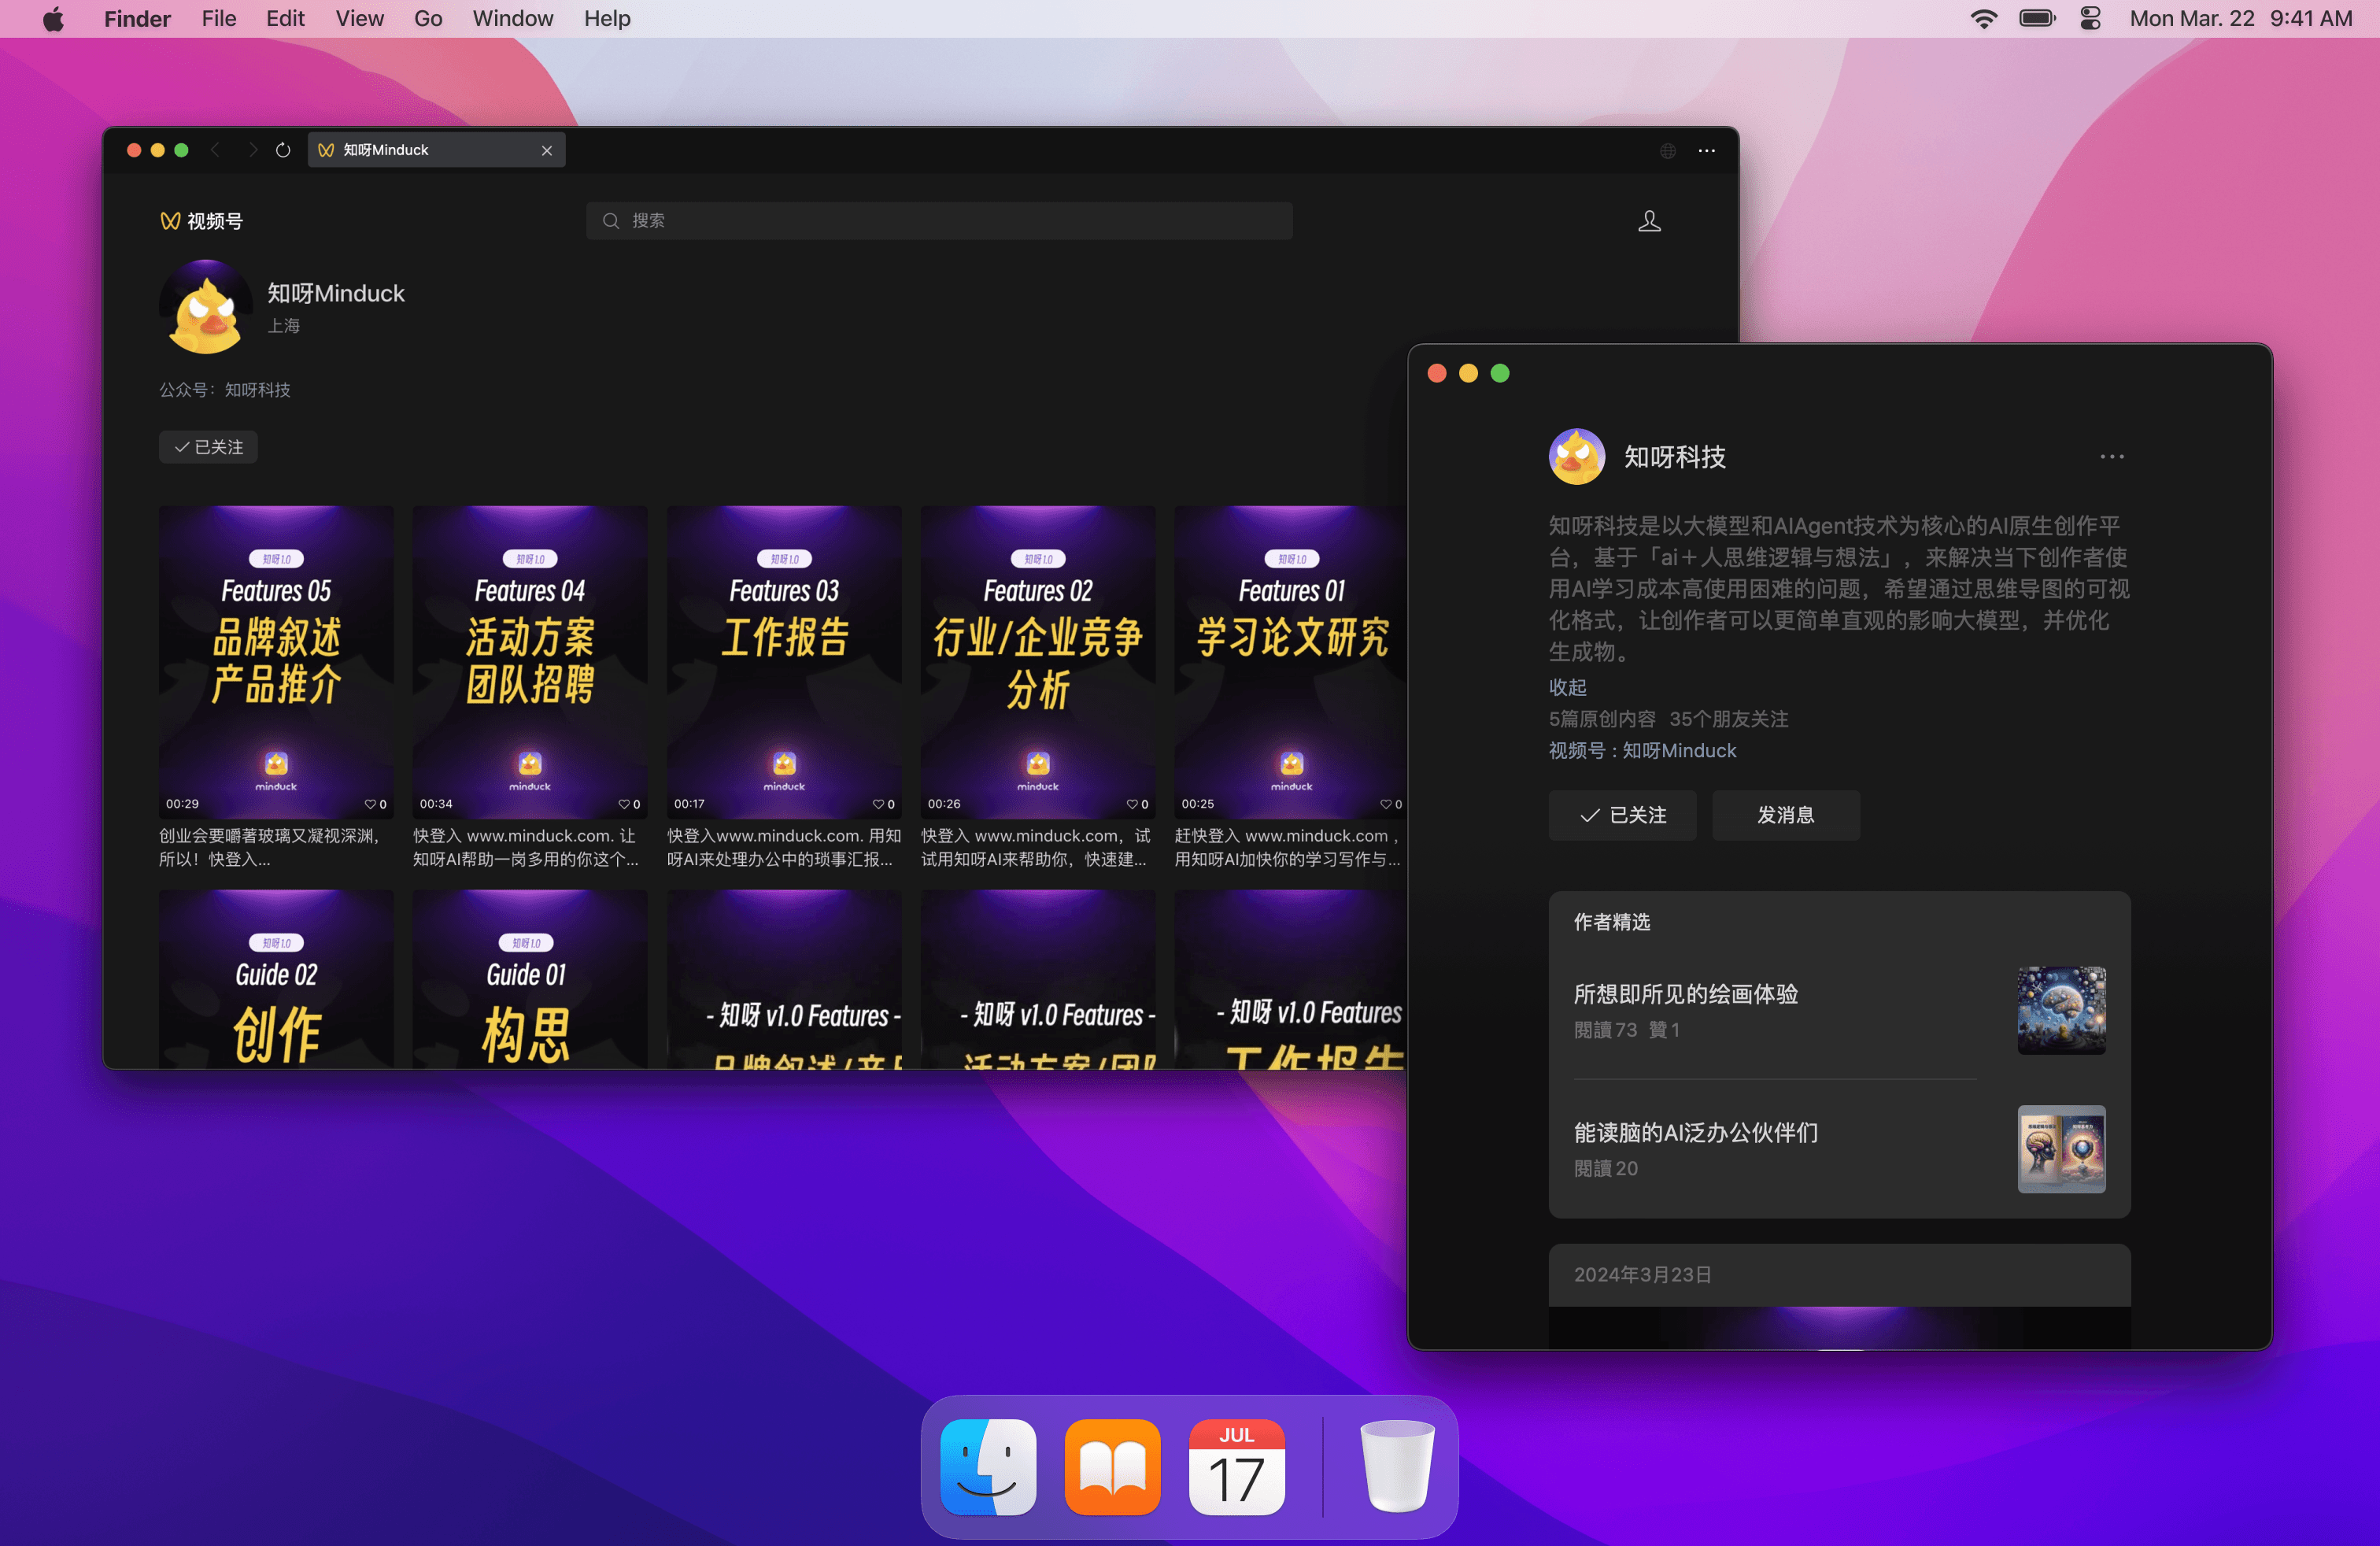This screenshot has height=1546, width=2380.
Task: Open the user profile icon in 视频号
Action: point(1649,221)
